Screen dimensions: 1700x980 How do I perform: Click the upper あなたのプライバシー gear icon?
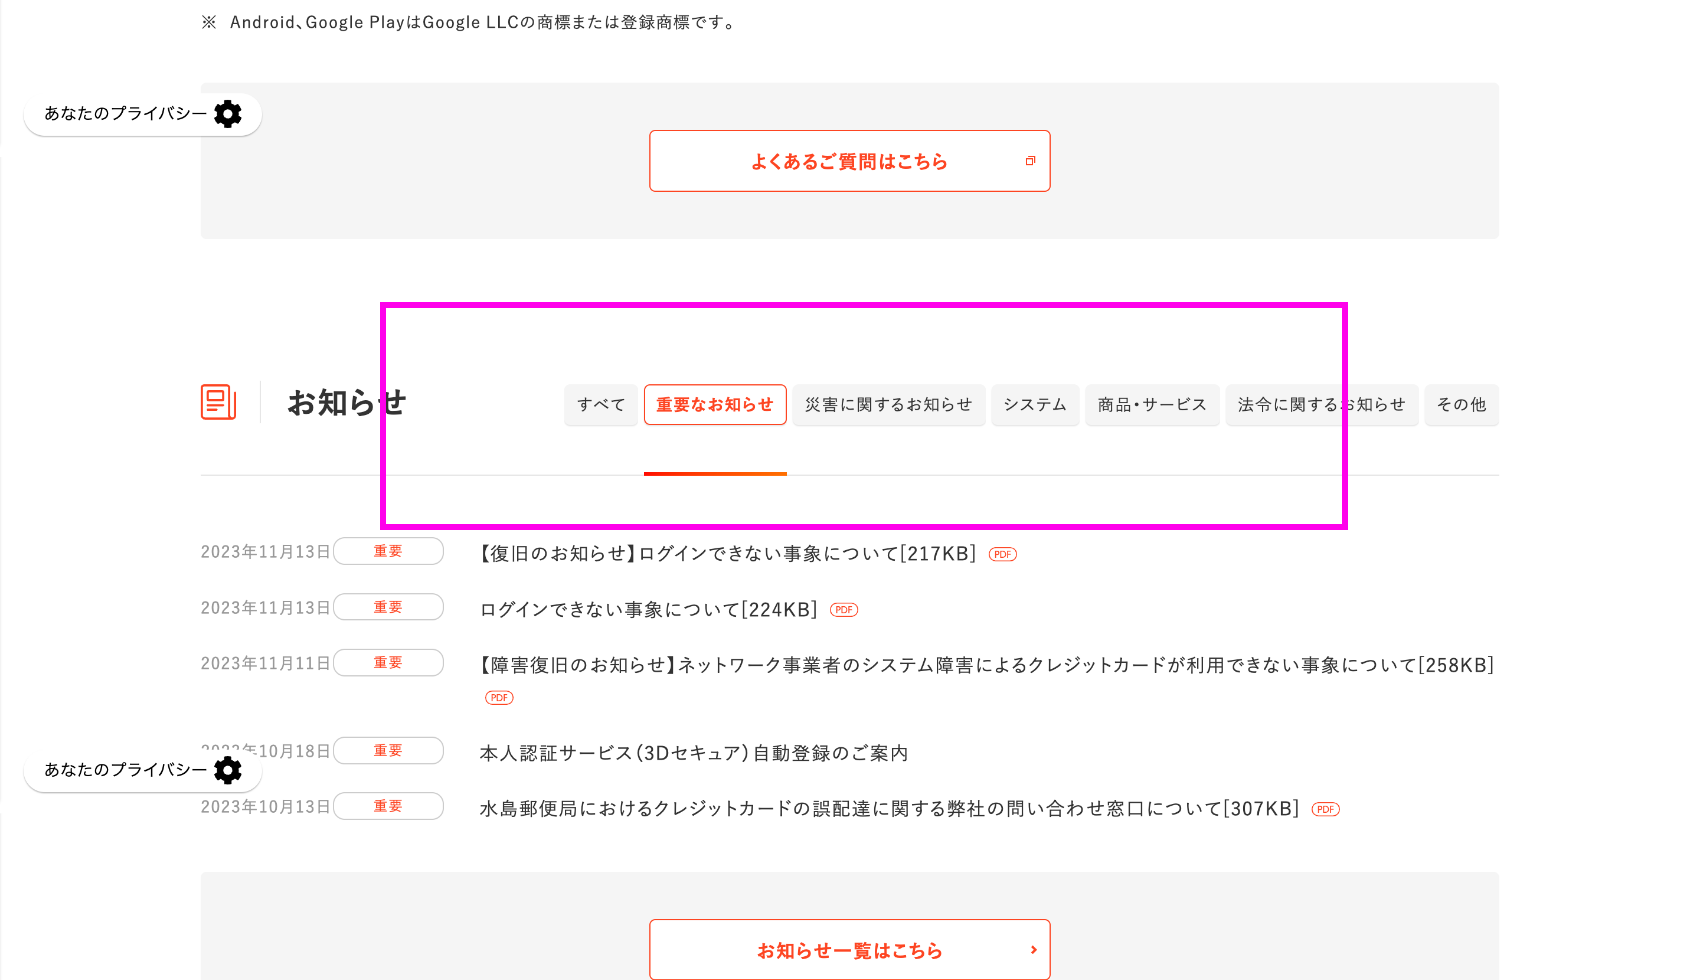228,114
